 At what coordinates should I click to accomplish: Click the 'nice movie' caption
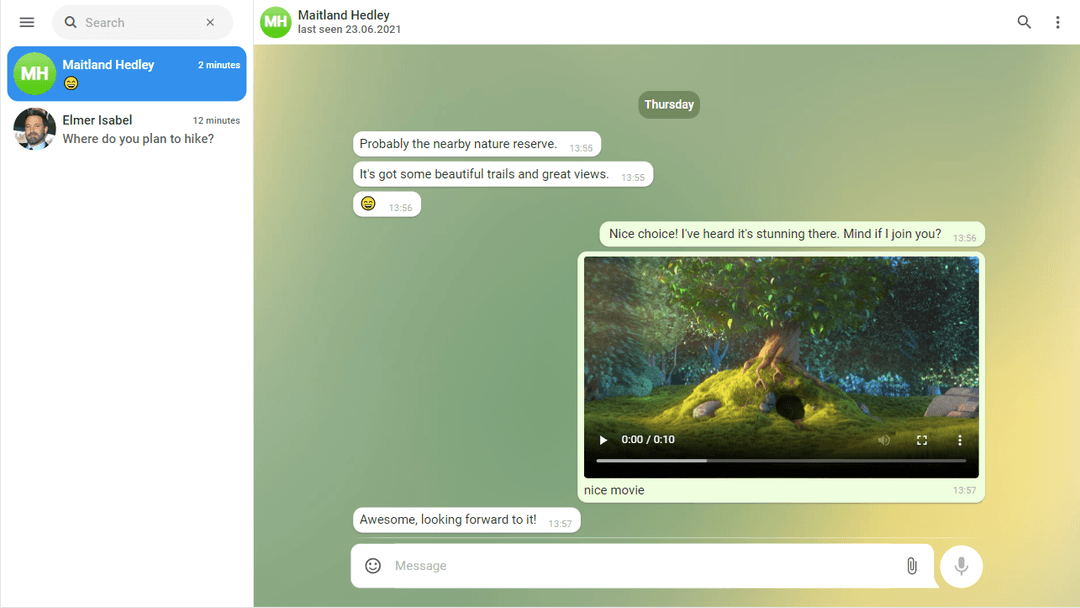[x=614, y=490]
